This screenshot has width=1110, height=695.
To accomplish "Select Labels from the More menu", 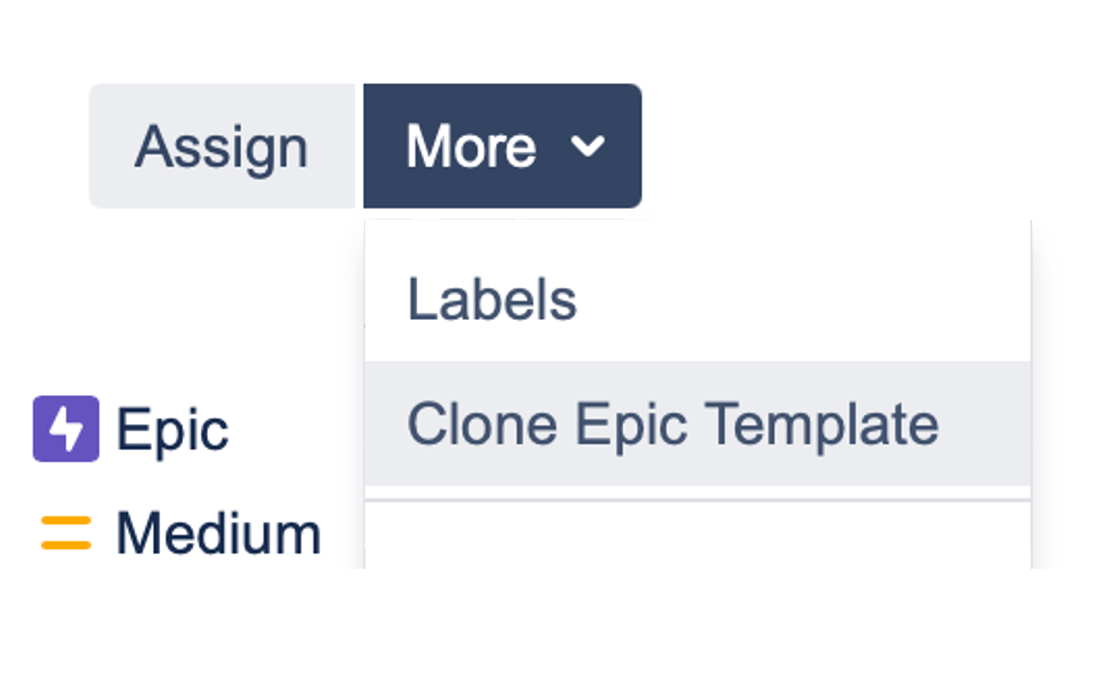I will (492, 300).
